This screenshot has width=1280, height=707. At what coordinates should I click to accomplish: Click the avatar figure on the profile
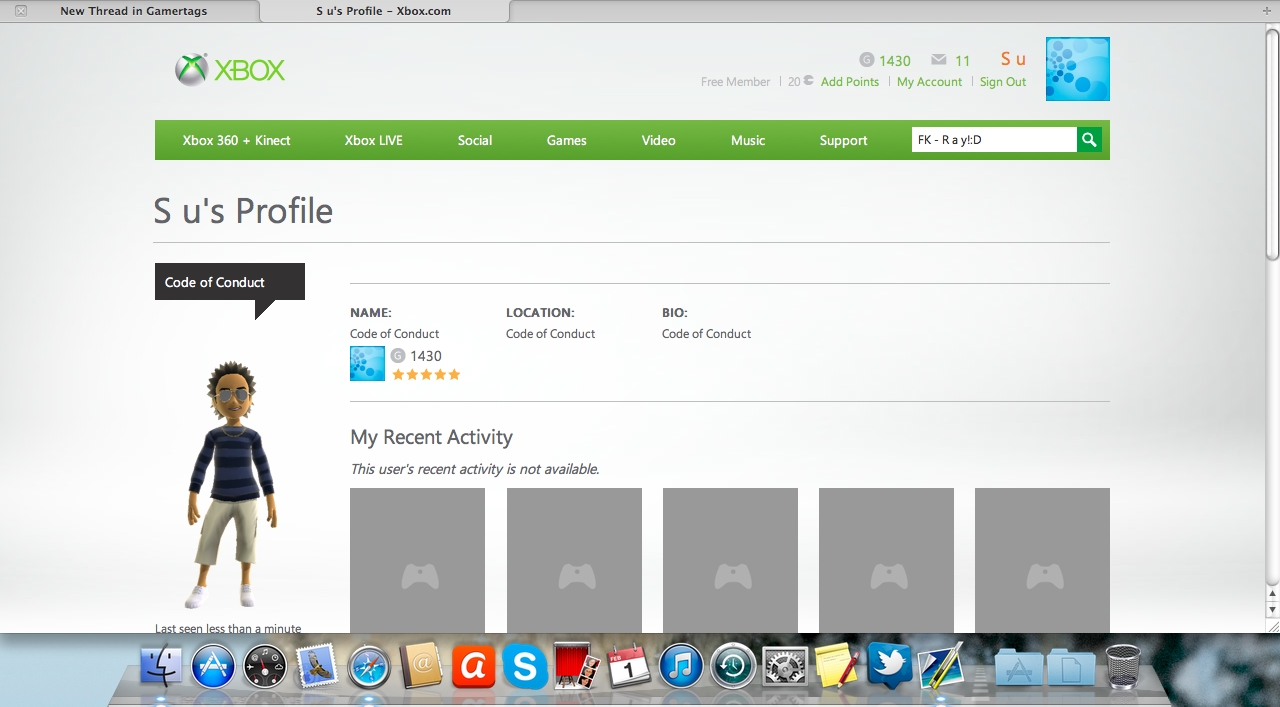click(x=232, y=485)
